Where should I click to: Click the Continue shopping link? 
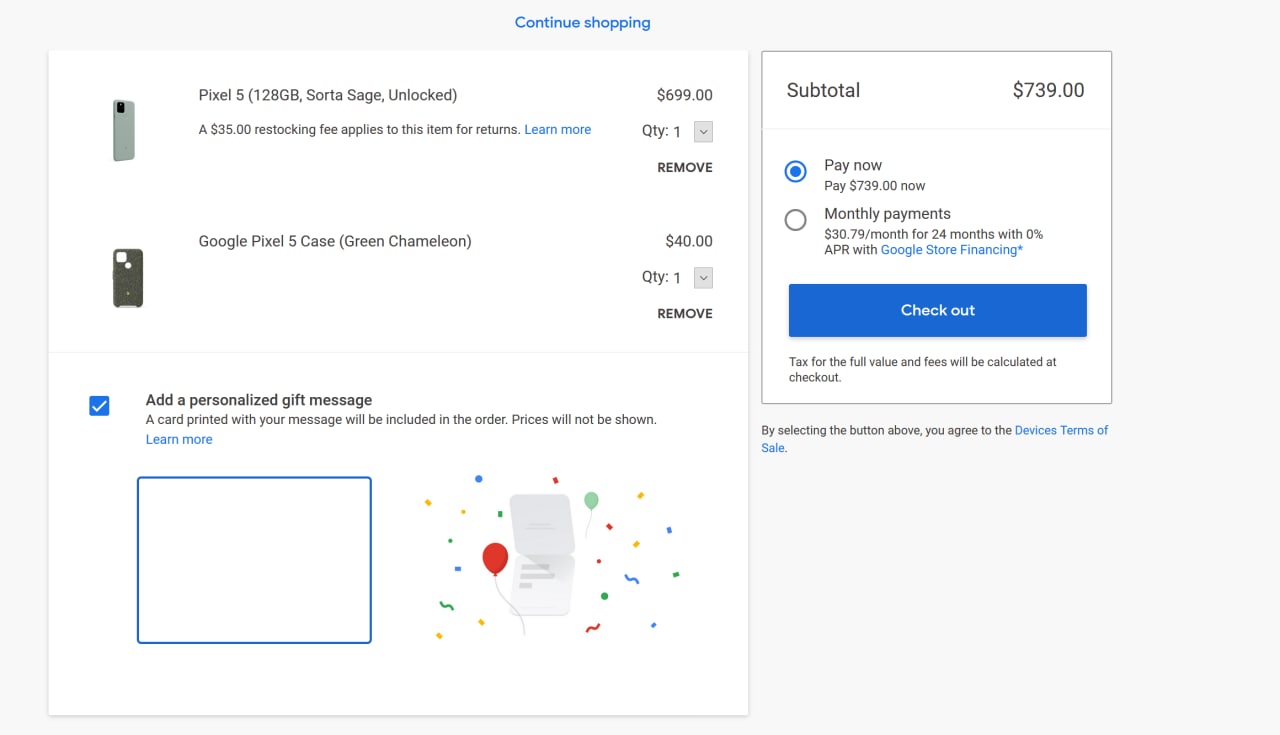pyautogui.click(x=582, y=22)
